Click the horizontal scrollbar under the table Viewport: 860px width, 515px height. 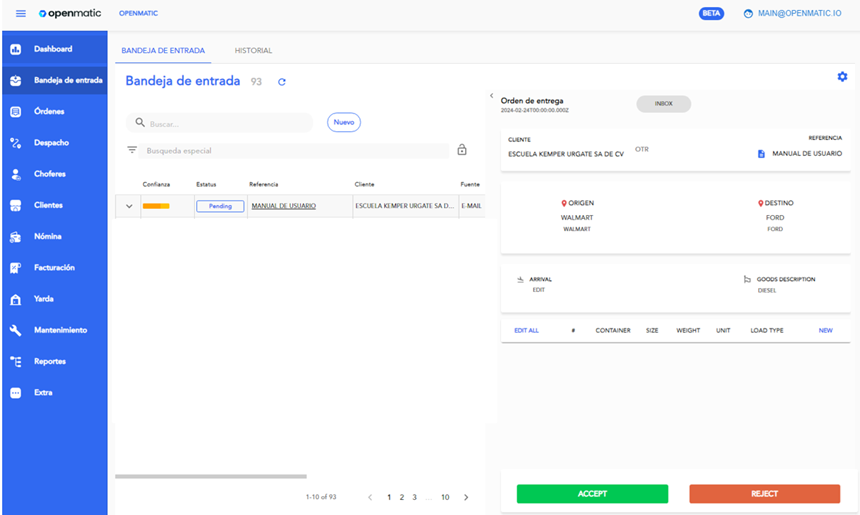[210, 477]
